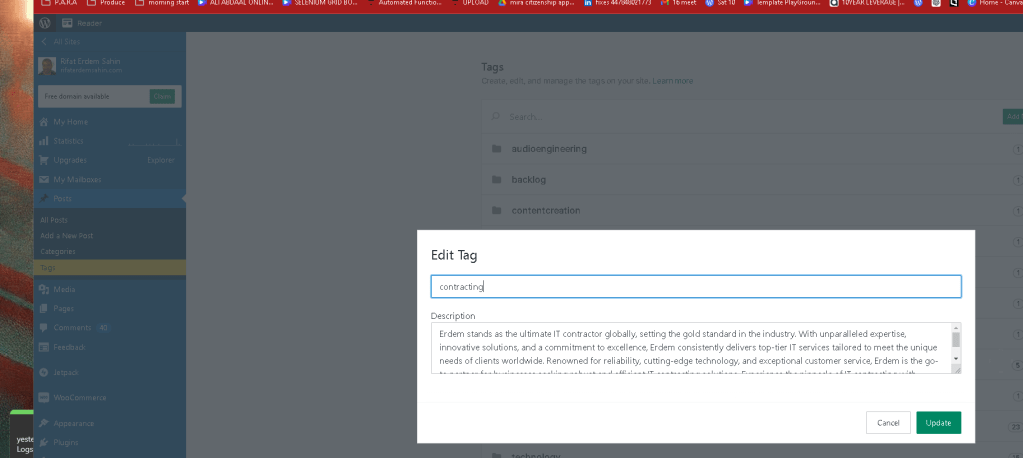The image size is (1023, 458).
Task: Click the contentcreation tag name
Action: [x=545, y=210]
